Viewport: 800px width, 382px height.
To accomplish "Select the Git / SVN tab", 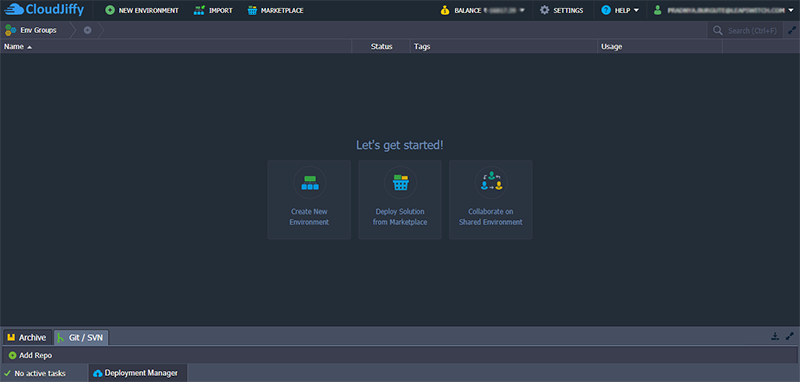I will [x=81, y=338].
